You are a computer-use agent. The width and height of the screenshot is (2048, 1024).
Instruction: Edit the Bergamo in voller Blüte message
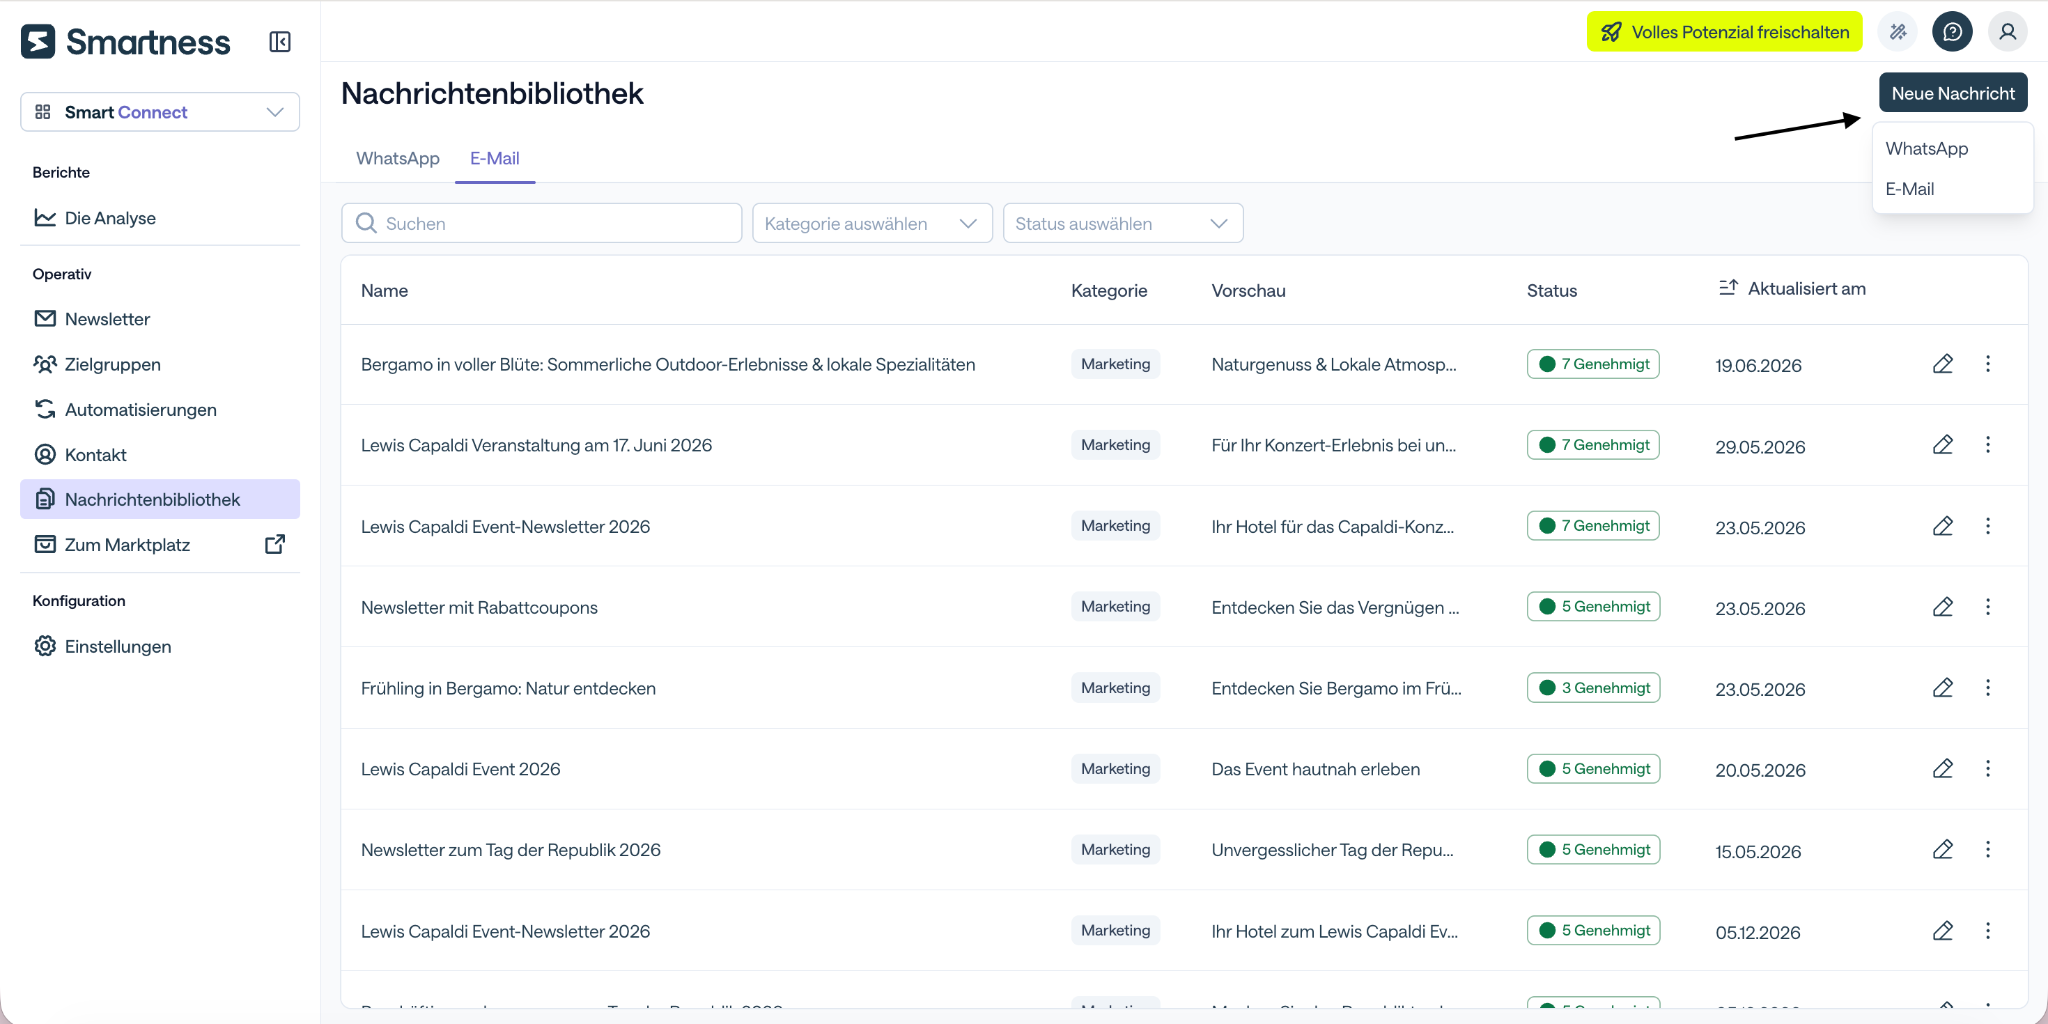[1942, 364]
